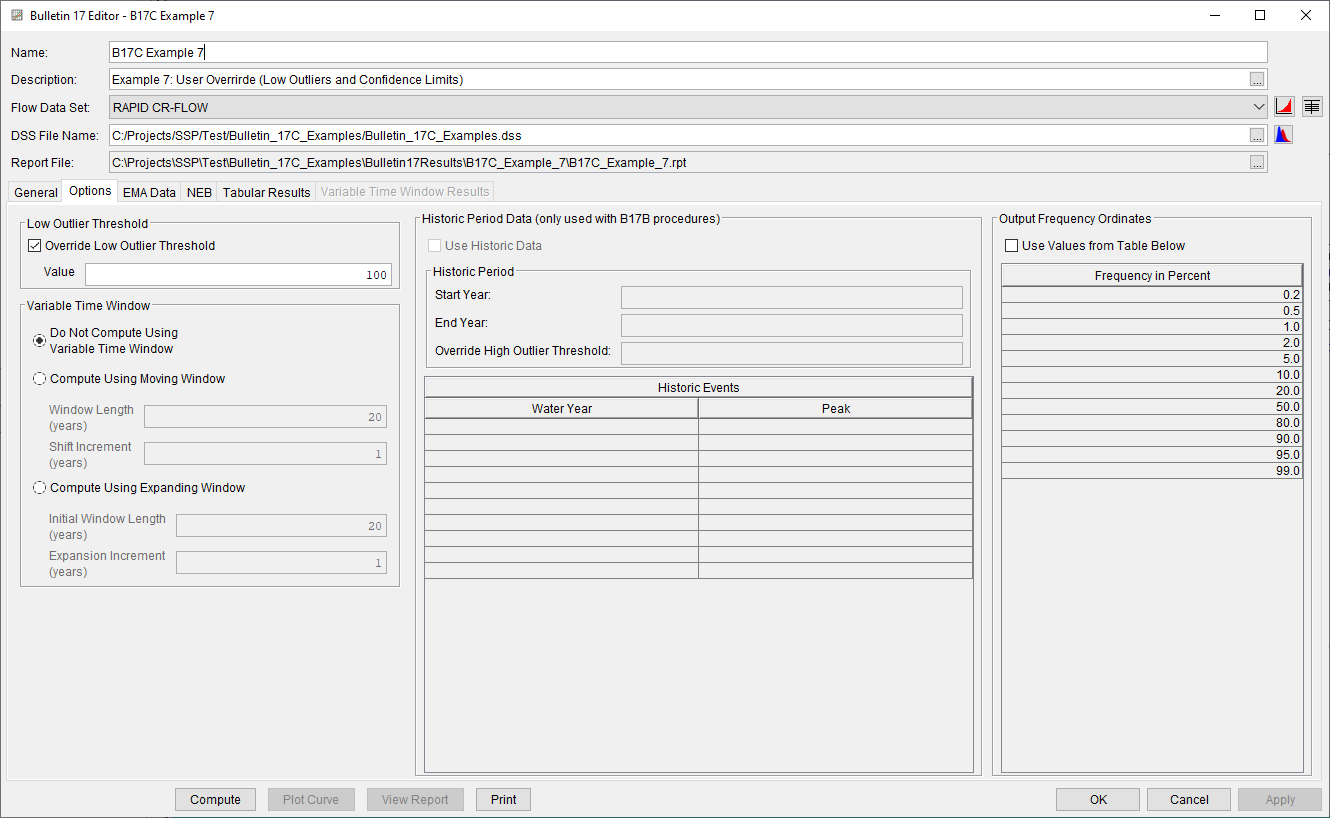The height and width of the screenshot is (818, 1330).
Task: Apply the current settings
Action: pyautogui.click(x=1279, y=799)
